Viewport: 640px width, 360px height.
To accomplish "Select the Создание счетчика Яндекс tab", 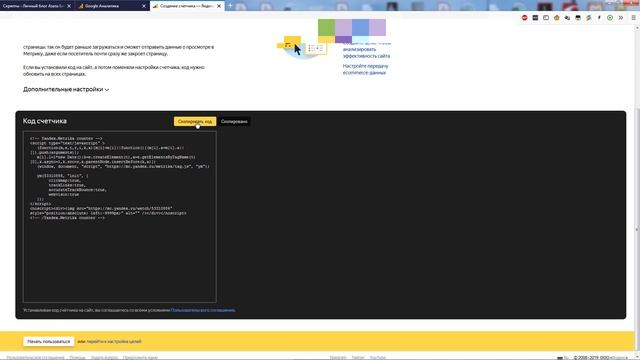I will click(x=186, y=6).
